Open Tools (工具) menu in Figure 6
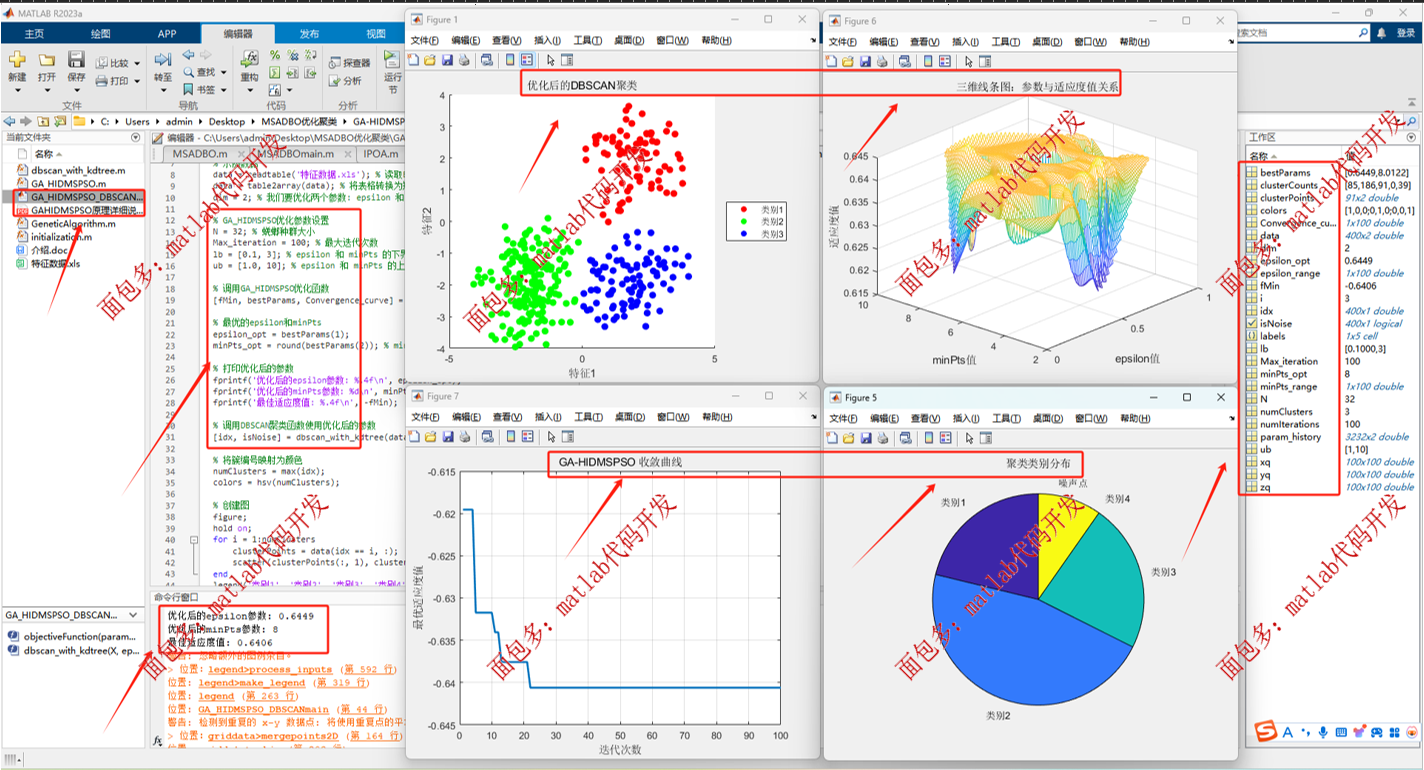The width and height of the screenshot is (1424, 770). click(x=1006, y=42)
